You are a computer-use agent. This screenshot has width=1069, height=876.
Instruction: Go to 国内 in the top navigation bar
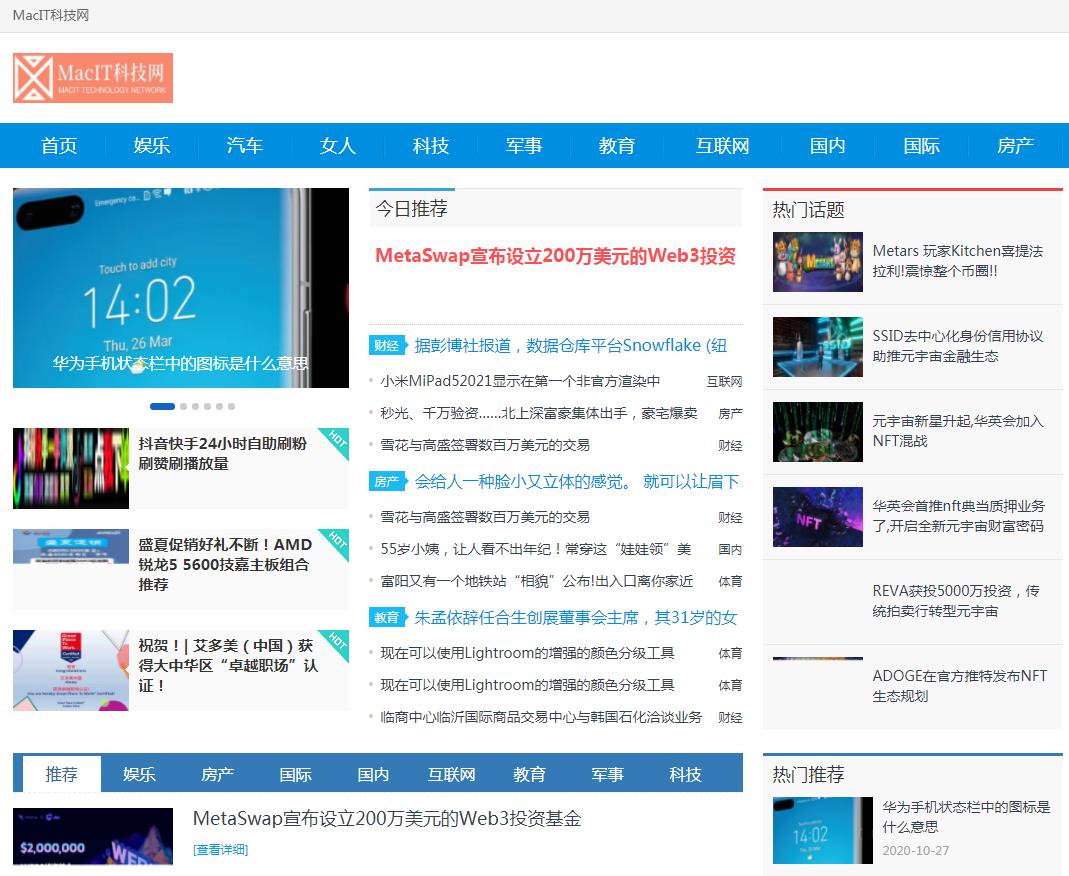coord(828,145)
